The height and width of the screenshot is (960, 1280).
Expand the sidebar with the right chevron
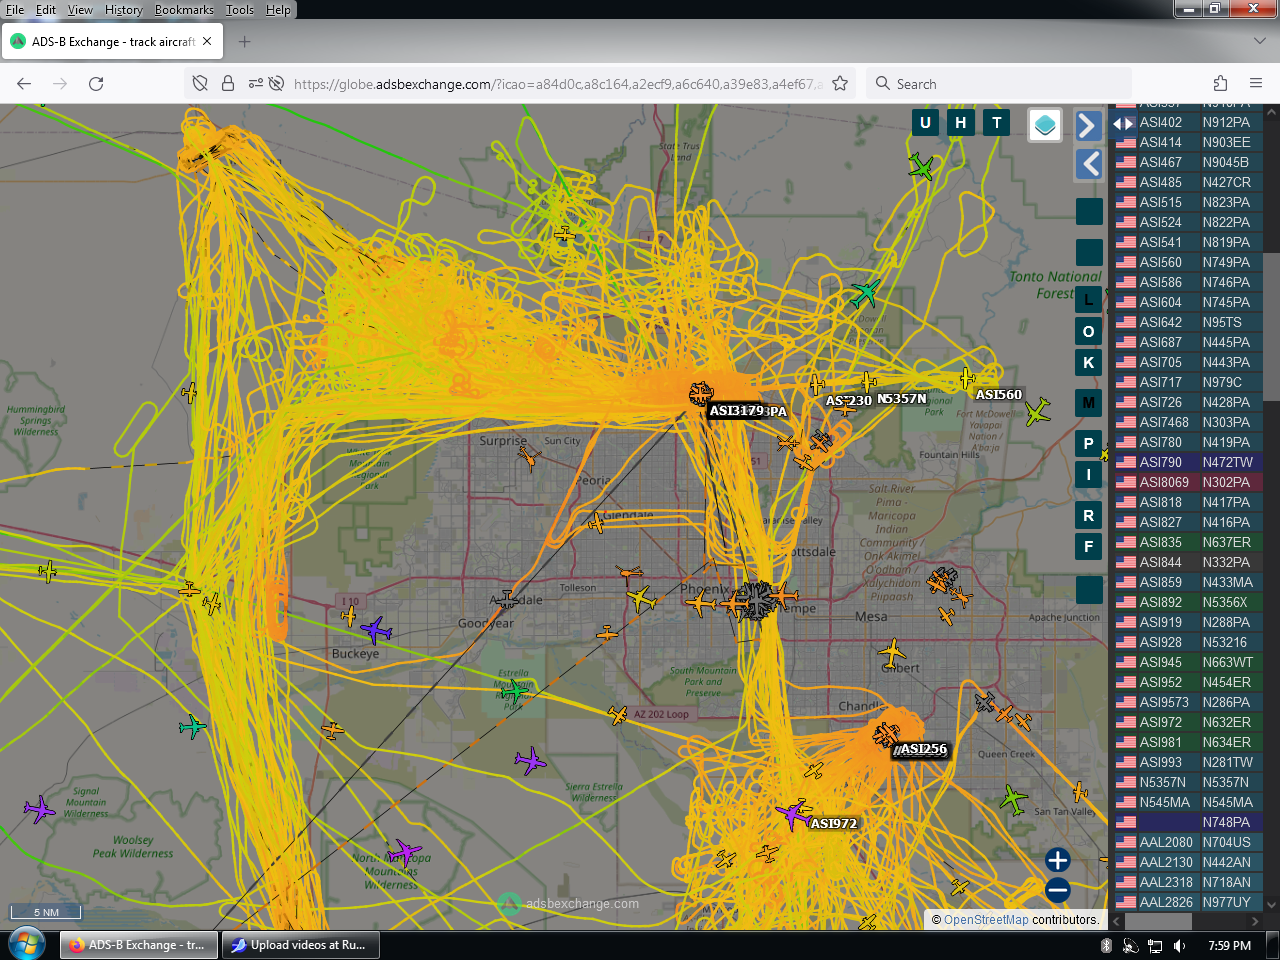(1089, 125)
